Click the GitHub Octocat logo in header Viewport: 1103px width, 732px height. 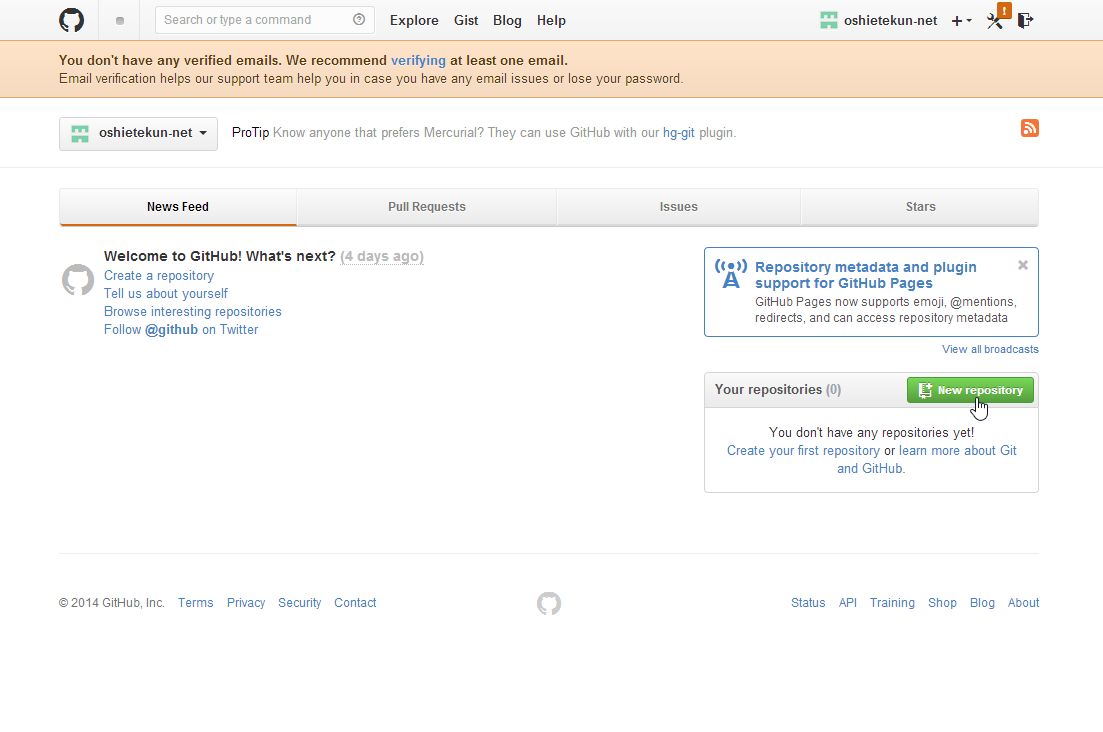coord(71,20)
